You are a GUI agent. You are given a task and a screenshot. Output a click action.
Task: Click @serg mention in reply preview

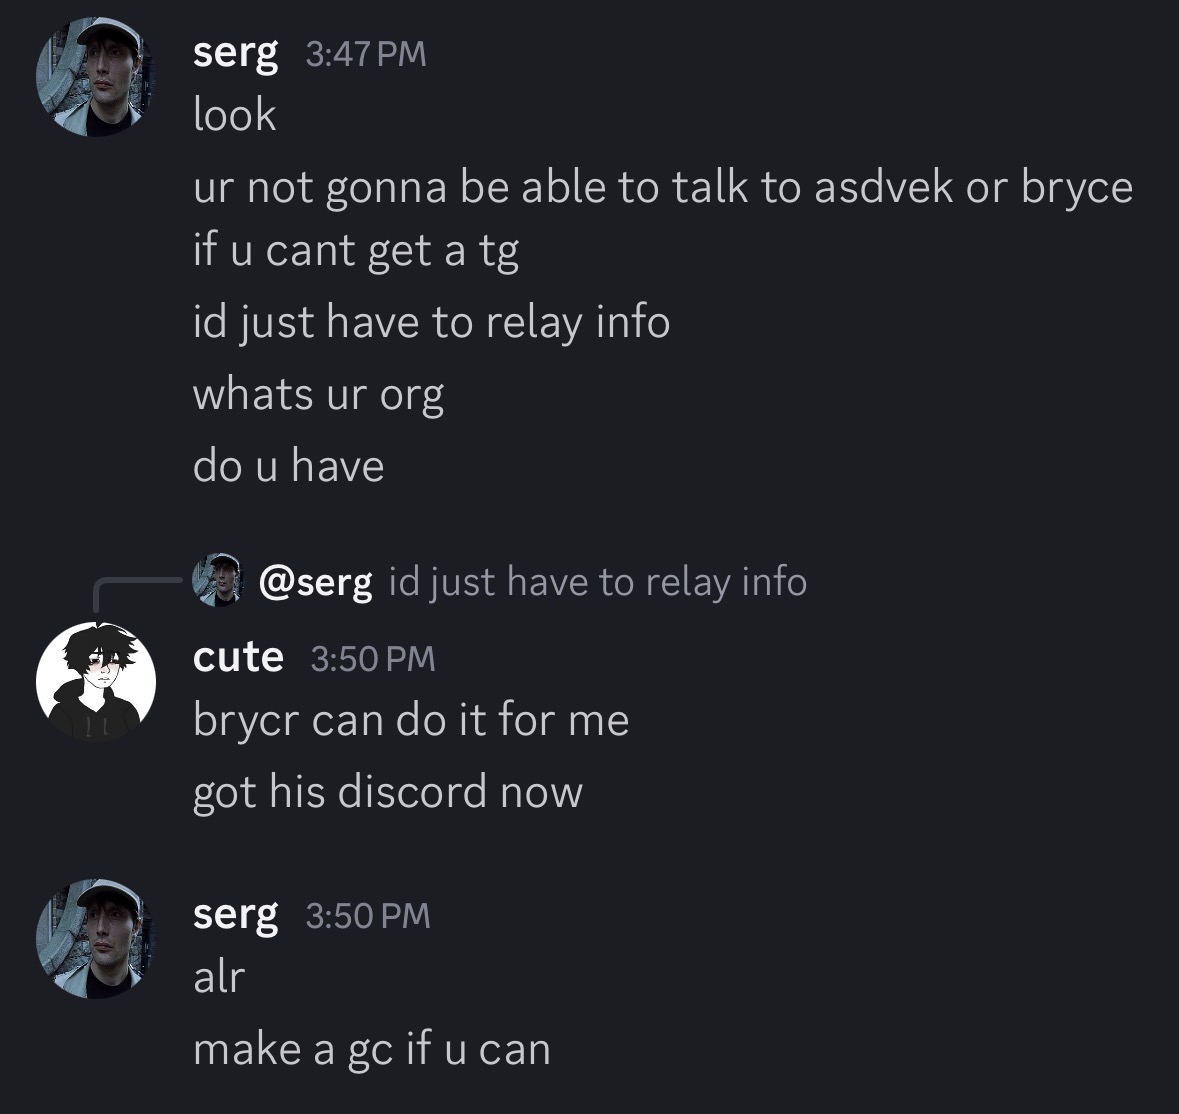(315, 582)
